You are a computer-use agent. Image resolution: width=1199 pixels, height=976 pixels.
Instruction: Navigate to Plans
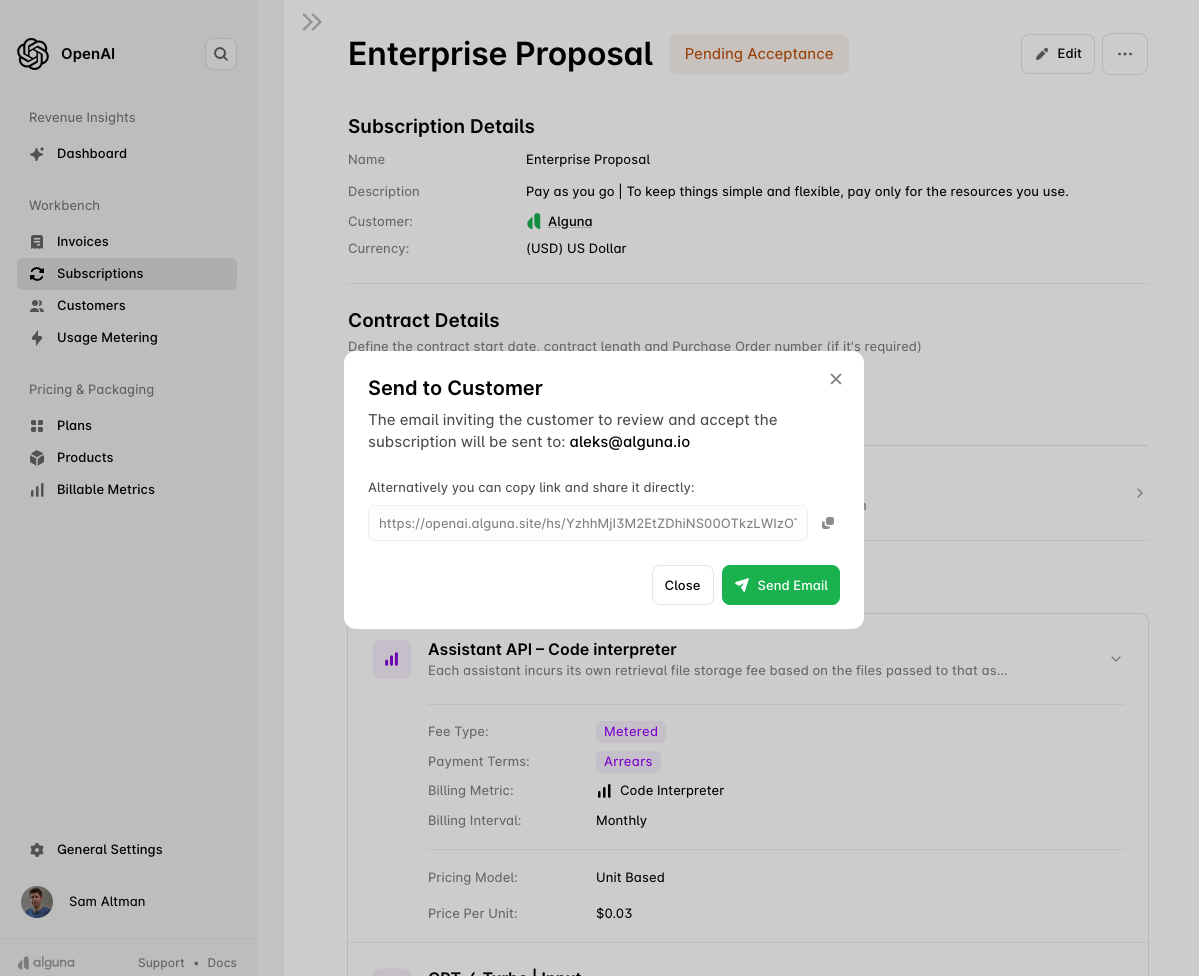tap(127, 426)
